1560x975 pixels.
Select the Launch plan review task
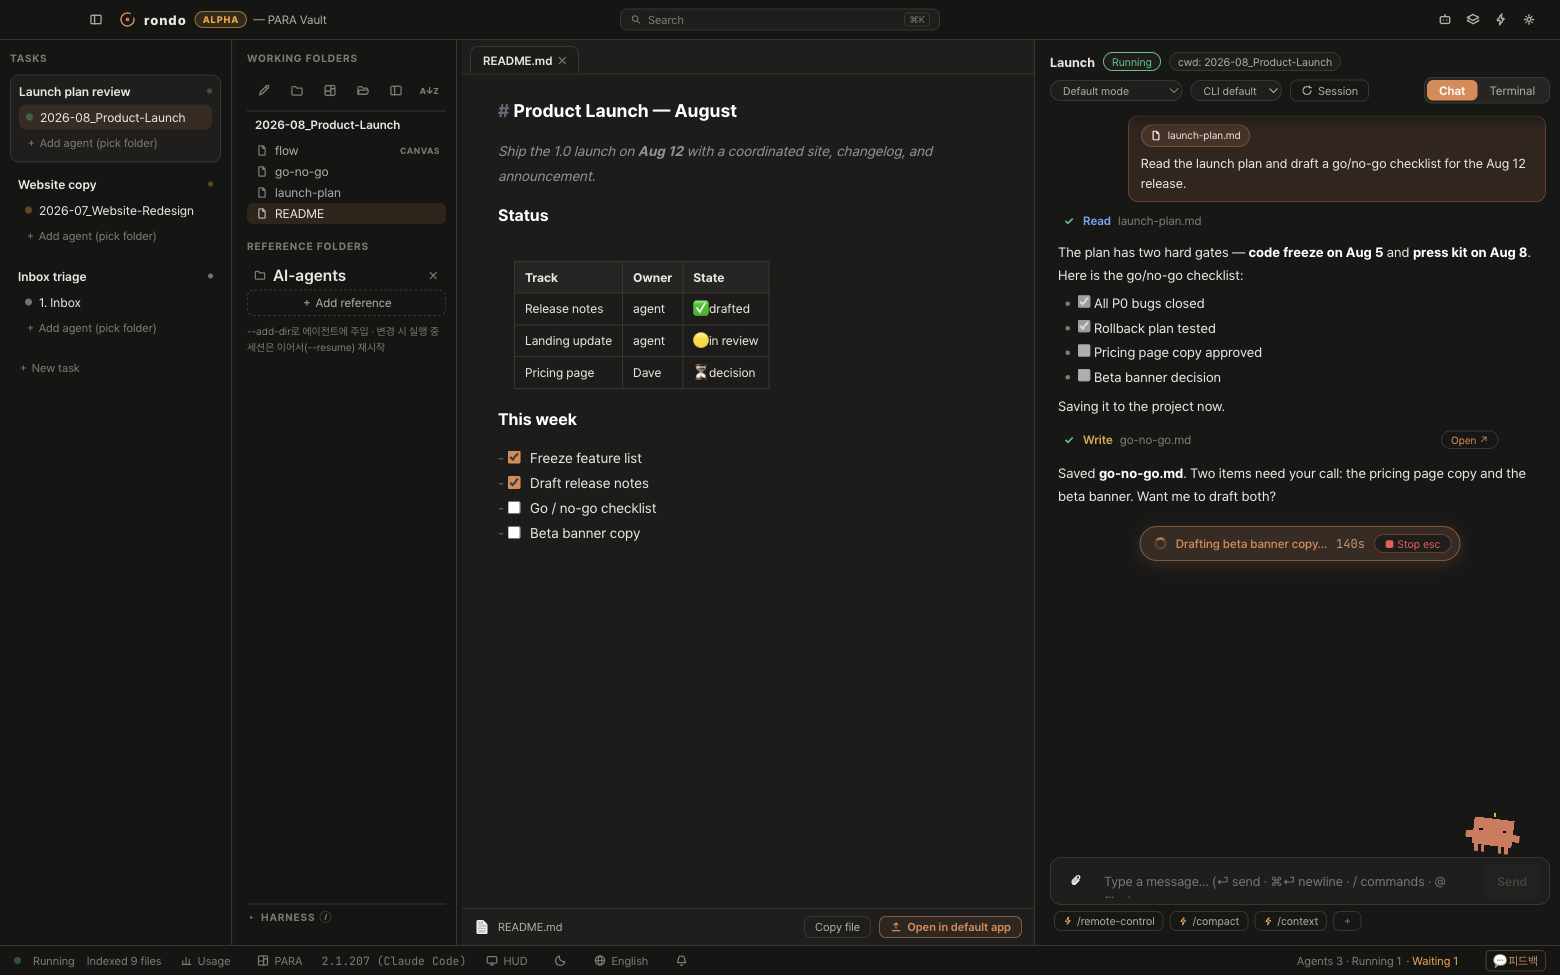pyautogui.click(x=75, y=92)
